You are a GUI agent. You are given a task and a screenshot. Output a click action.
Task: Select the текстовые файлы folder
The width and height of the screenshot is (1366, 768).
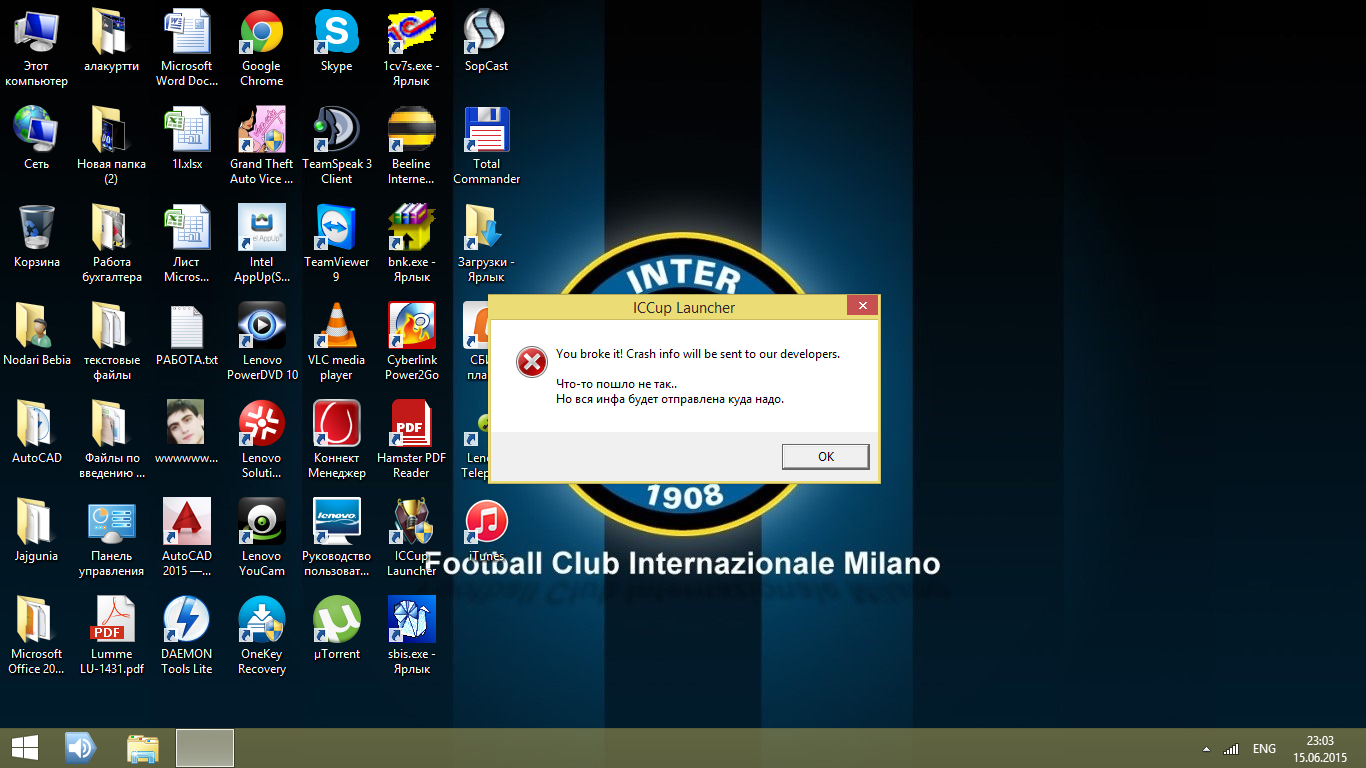(x=111, y=342)
